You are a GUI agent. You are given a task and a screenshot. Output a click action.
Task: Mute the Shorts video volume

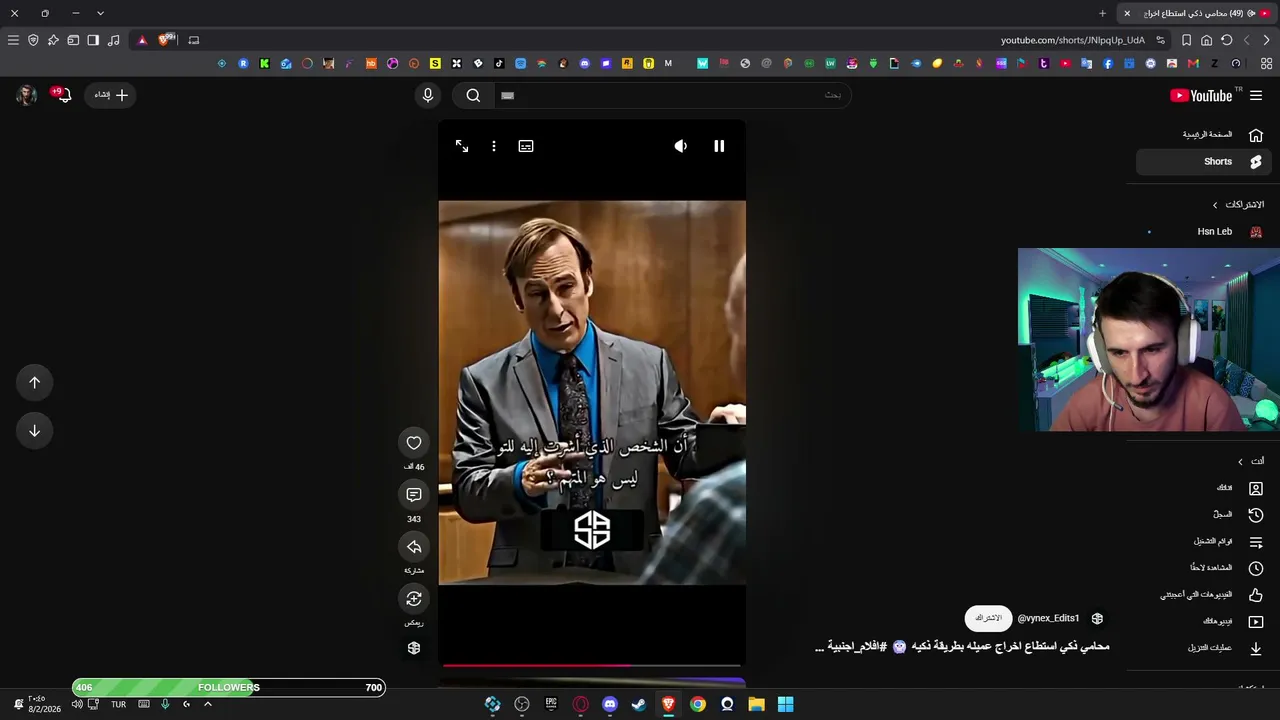[681, 146]
